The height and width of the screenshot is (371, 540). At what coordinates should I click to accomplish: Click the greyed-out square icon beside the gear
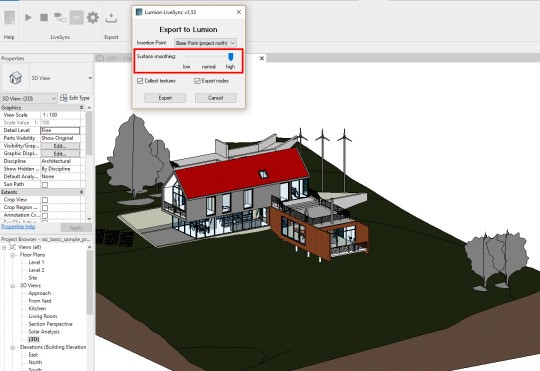pyautogui.click(x=76, y=17)
